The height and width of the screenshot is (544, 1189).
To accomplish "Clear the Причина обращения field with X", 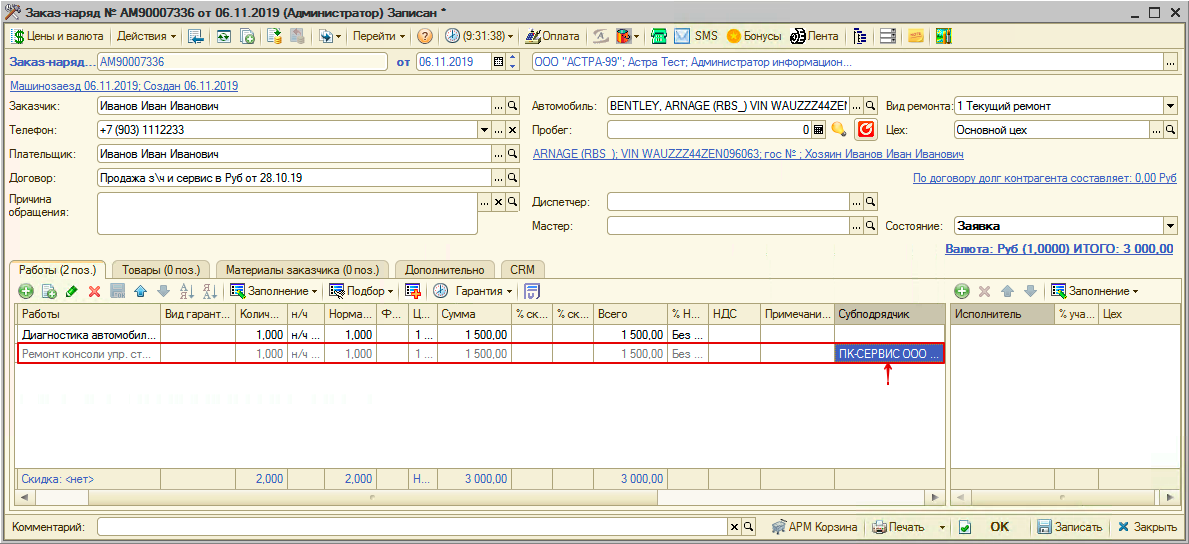I will [498, 202].
